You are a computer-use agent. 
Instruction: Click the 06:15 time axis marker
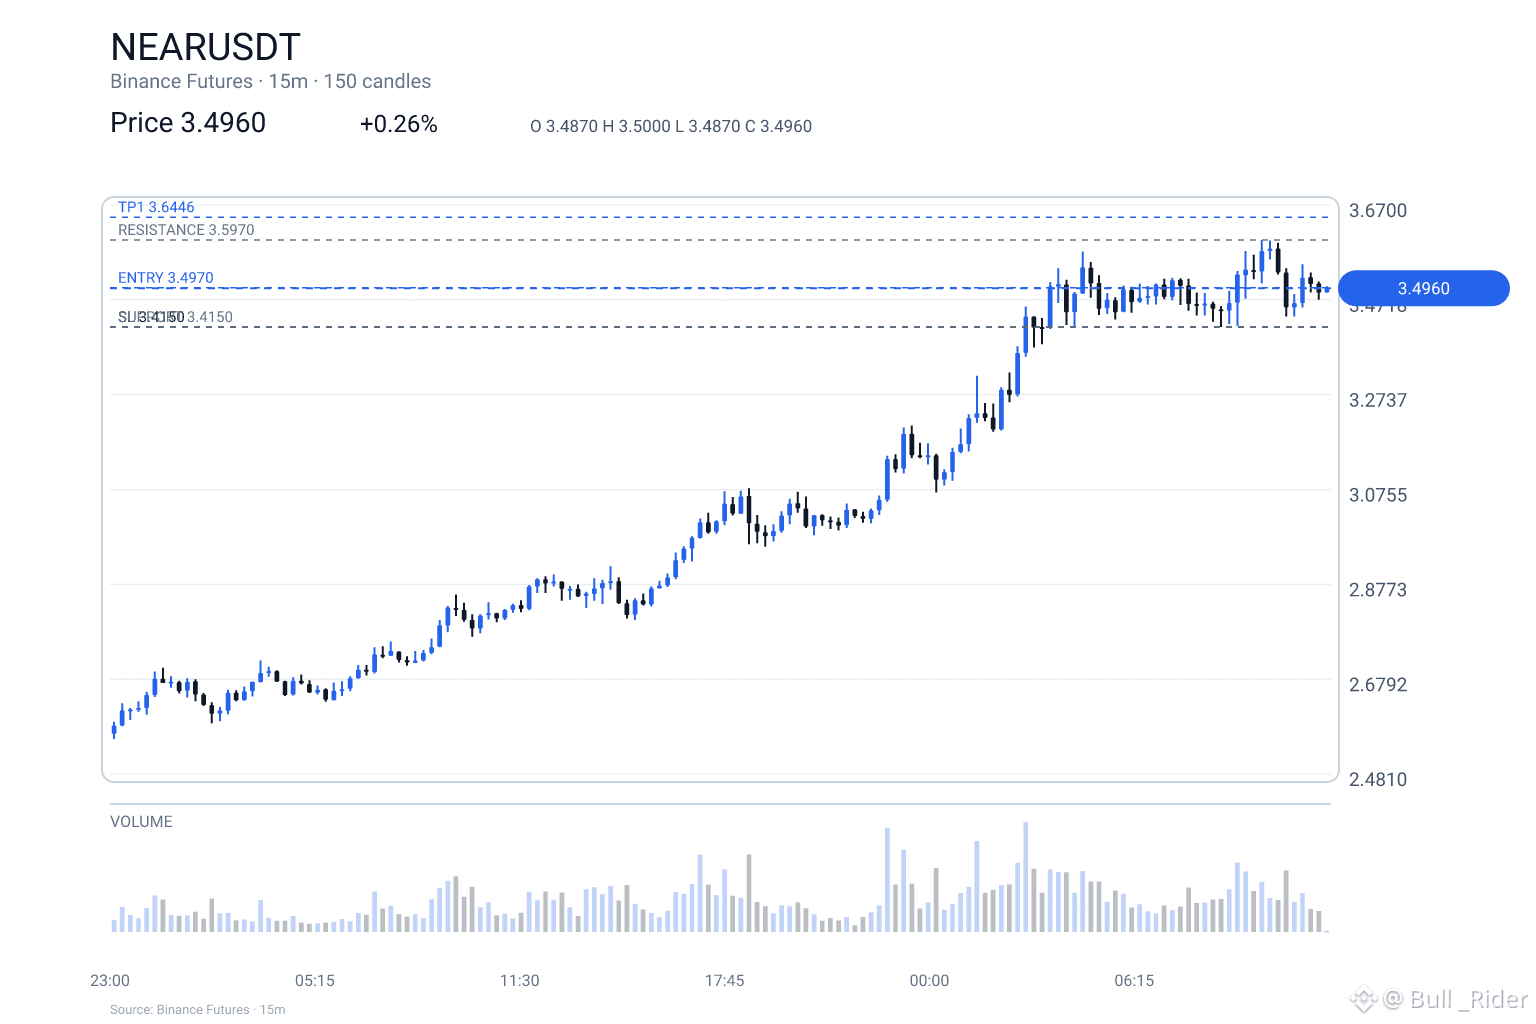coord(1134,981)
